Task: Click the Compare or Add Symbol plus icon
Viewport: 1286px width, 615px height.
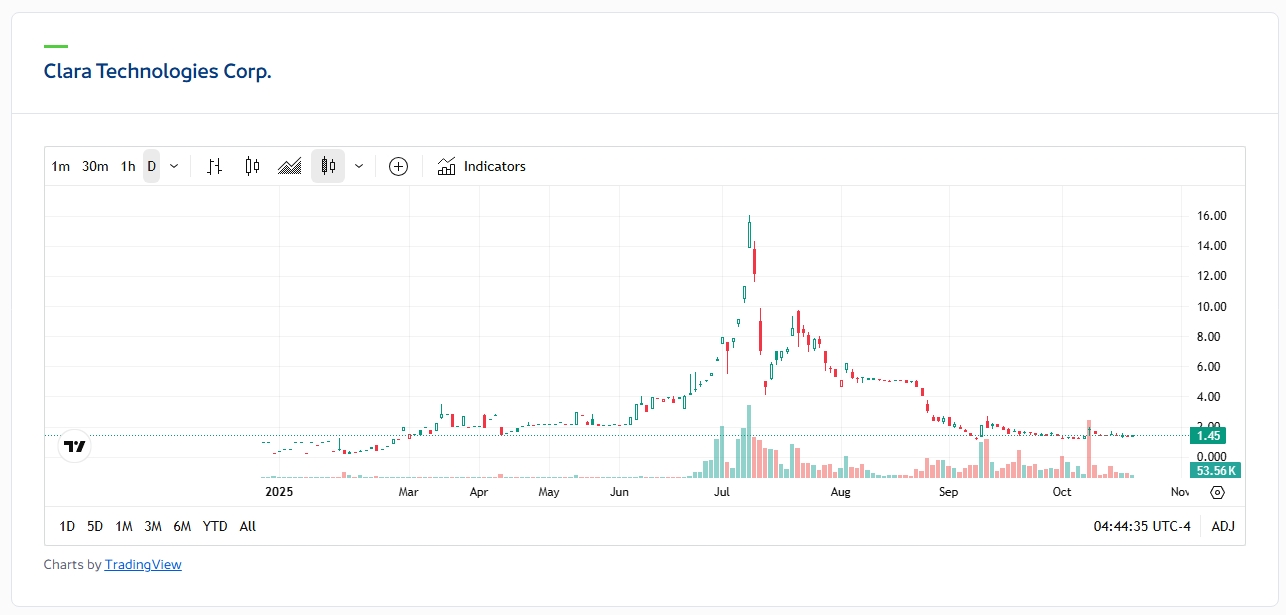Action: (398, 166)
